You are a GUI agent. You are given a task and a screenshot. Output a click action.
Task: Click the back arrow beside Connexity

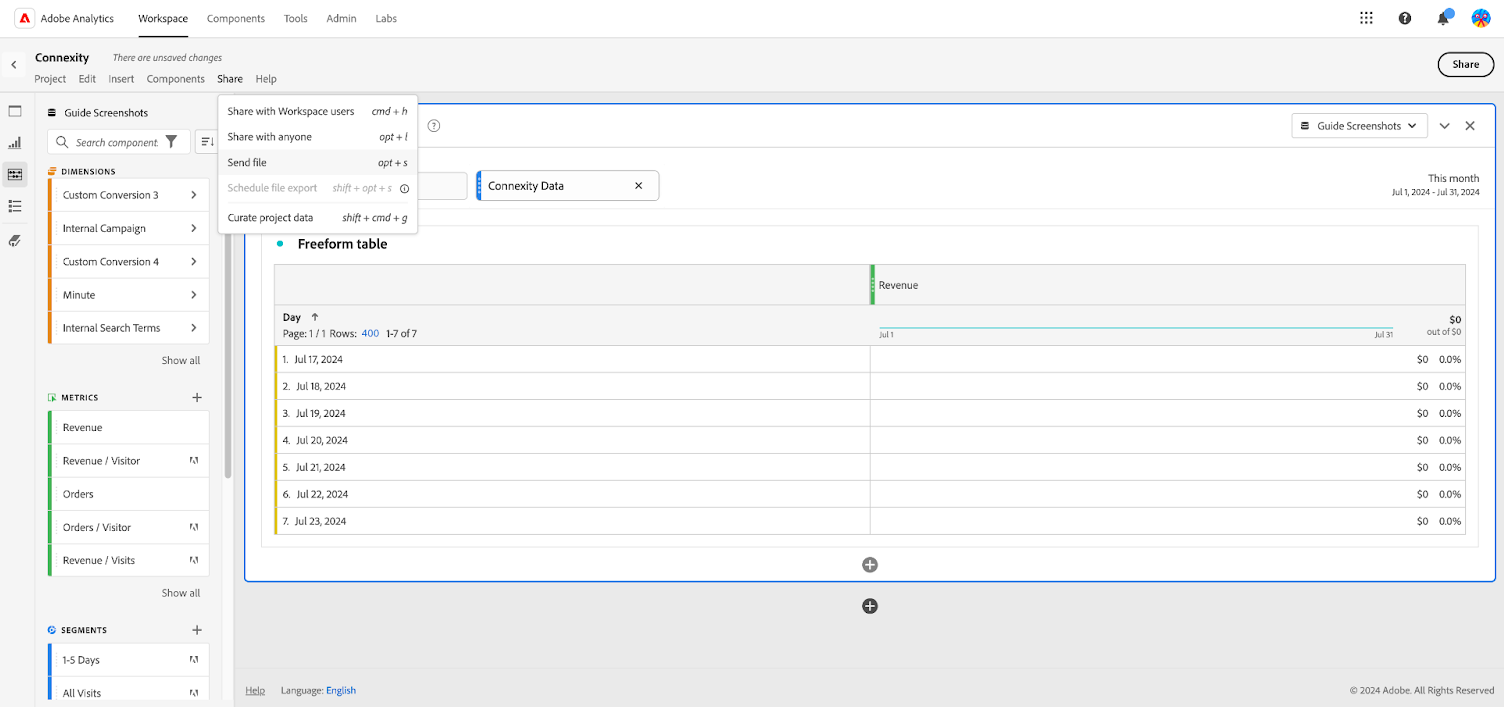(13, 64)
